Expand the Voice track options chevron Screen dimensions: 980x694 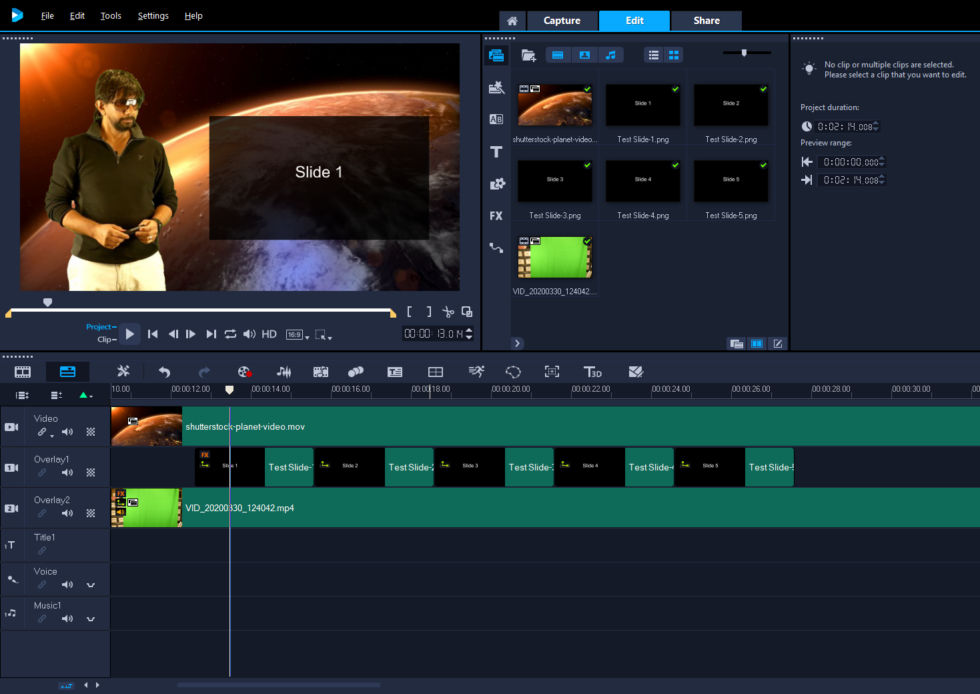click(x=90, y=583)
